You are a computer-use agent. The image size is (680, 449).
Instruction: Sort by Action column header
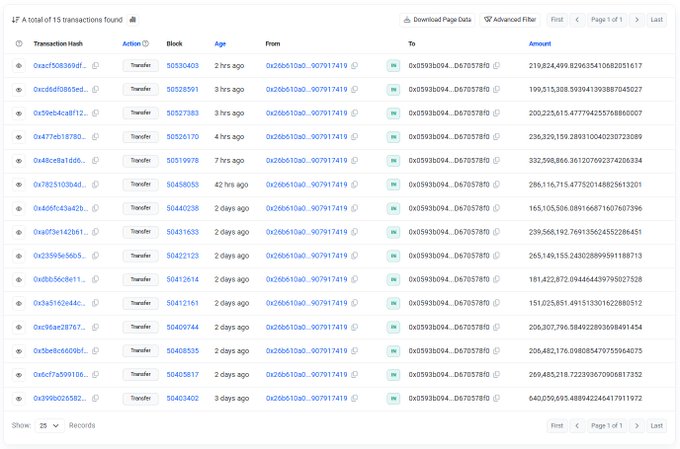131,43
